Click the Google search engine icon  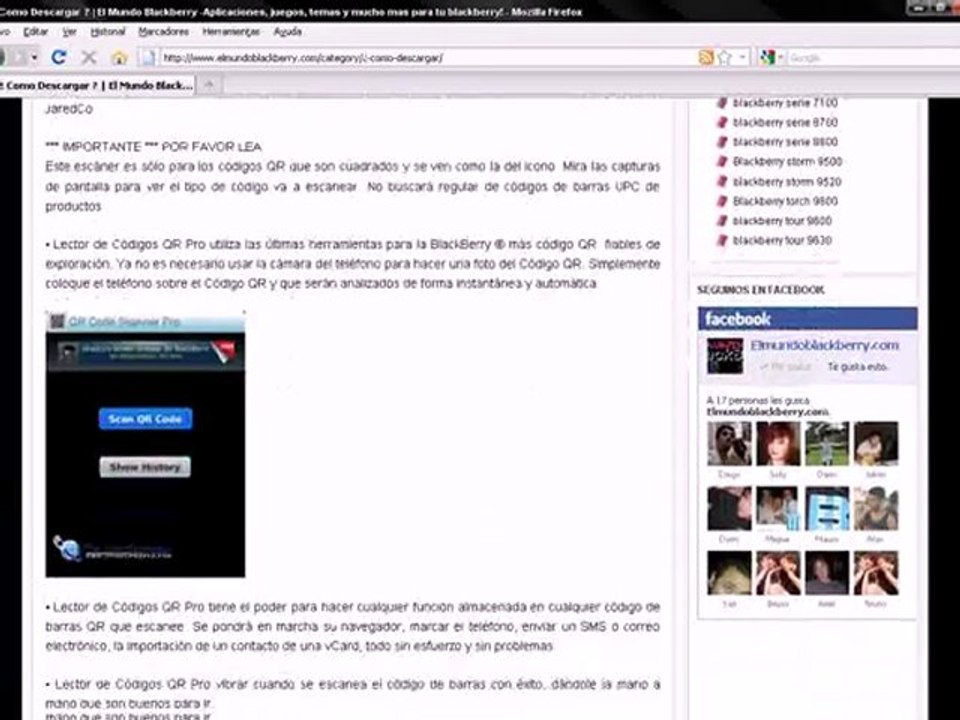pyautogui.click(x=767, y=58)
